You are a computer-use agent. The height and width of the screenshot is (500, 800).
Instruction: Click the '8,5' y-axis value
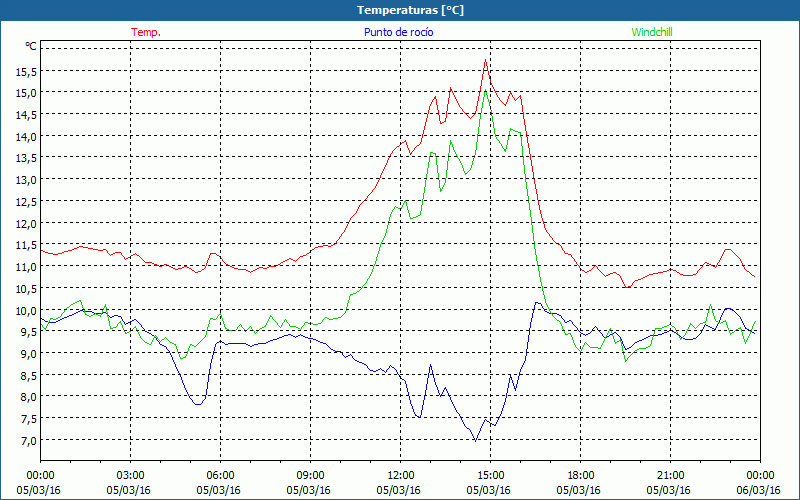[29, 376]
